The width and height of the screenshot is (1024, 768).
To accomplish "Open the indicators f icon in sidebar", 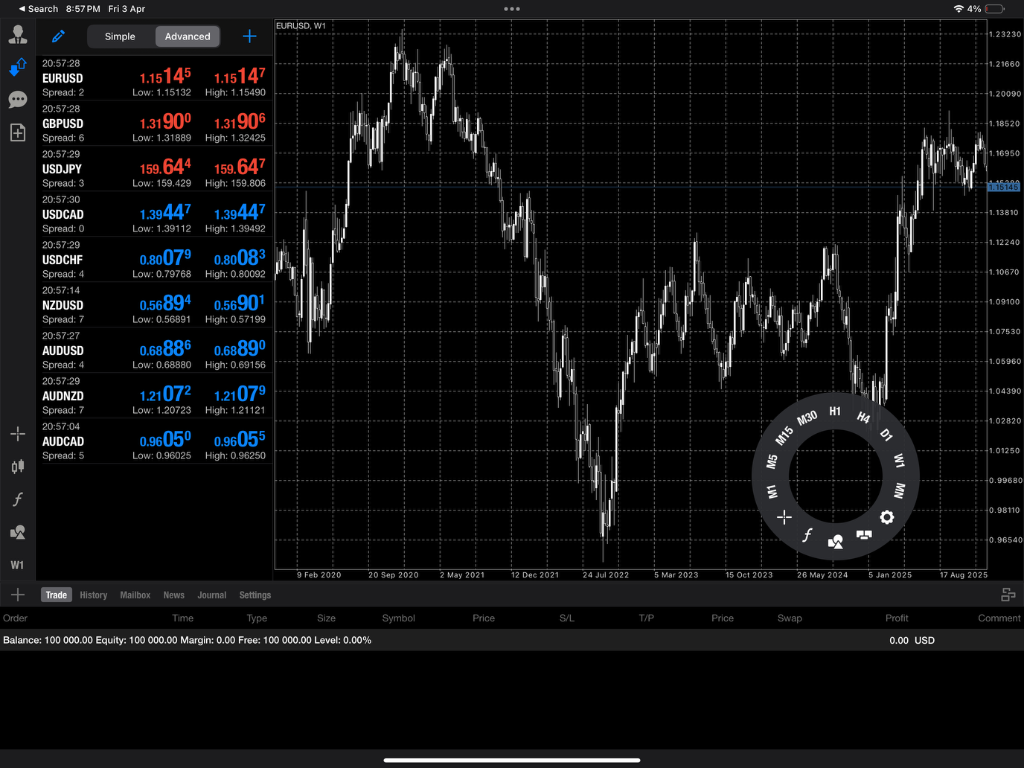I will pyautogui.click(x=18, y=500).
